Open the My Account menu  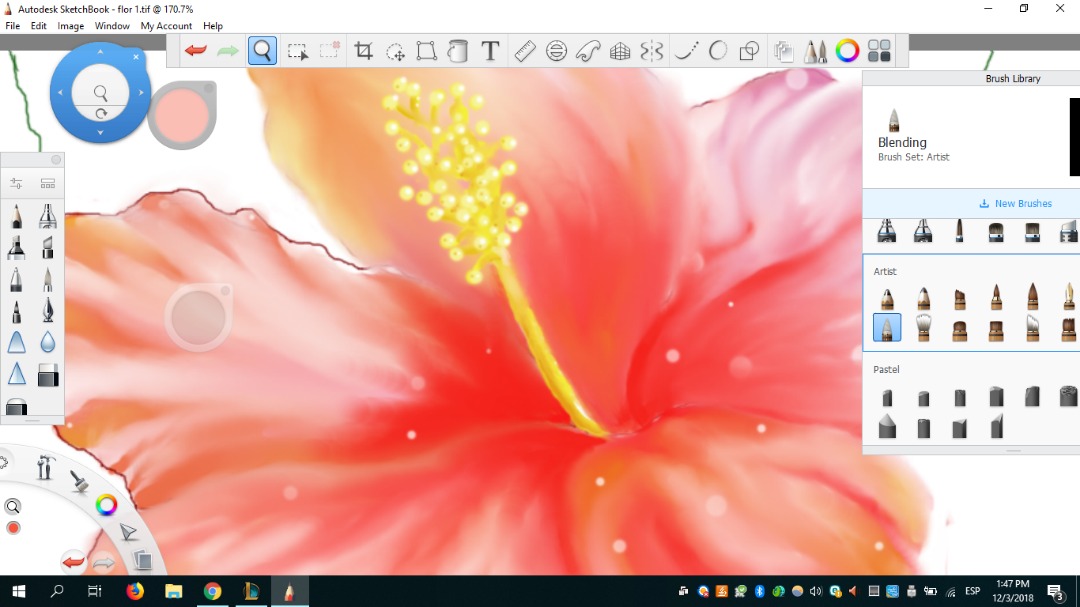[x=166, y=26]
